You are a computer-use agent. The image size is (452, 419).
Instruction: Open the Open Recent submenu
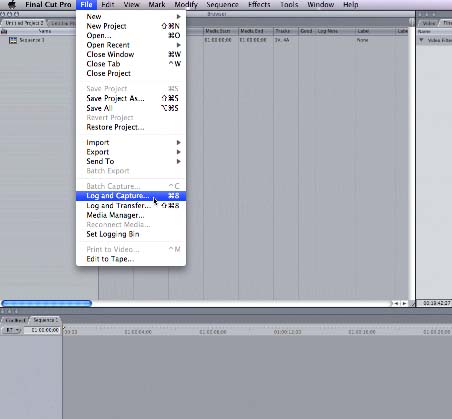179,45
